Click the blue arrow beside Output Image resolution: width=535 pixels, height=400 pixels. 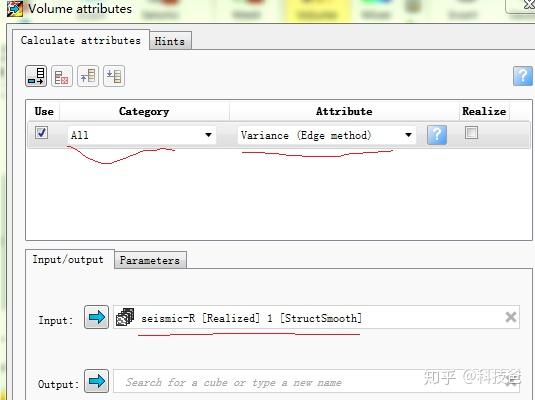click(97, 381)
